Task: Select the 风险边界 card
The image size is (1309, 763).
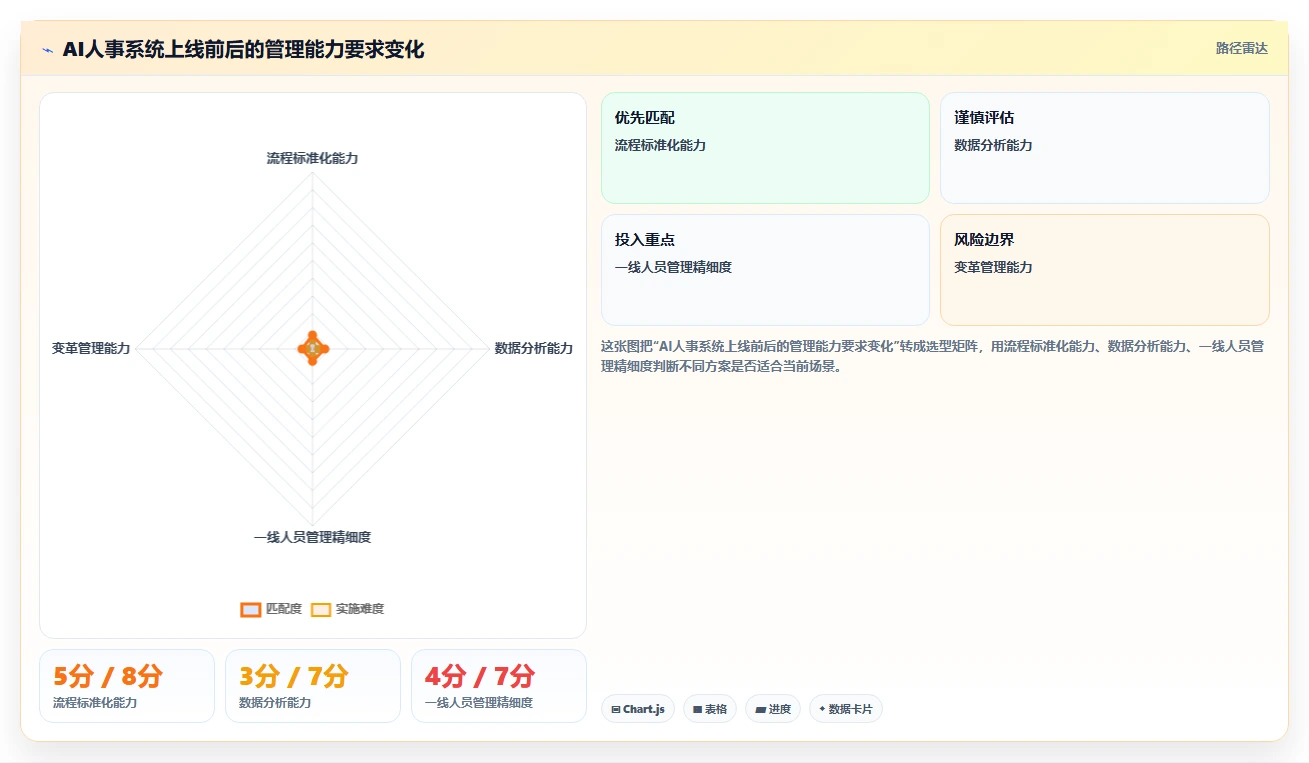Action: click(1104, 270)
